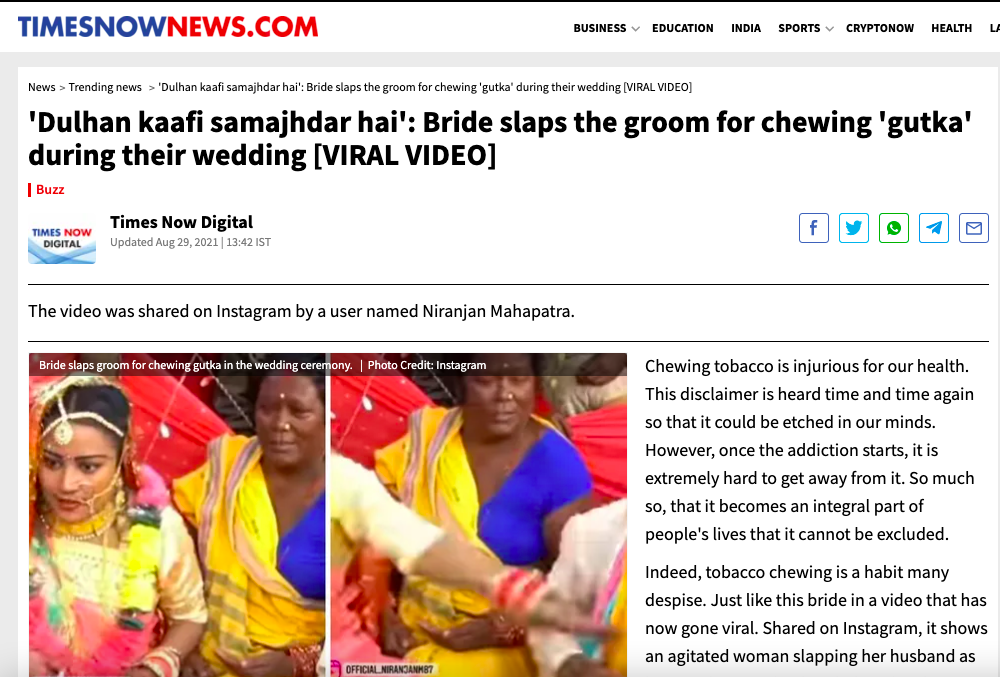1000x677 pixels.
Task: Open the India section
Action: pos(746,28)
